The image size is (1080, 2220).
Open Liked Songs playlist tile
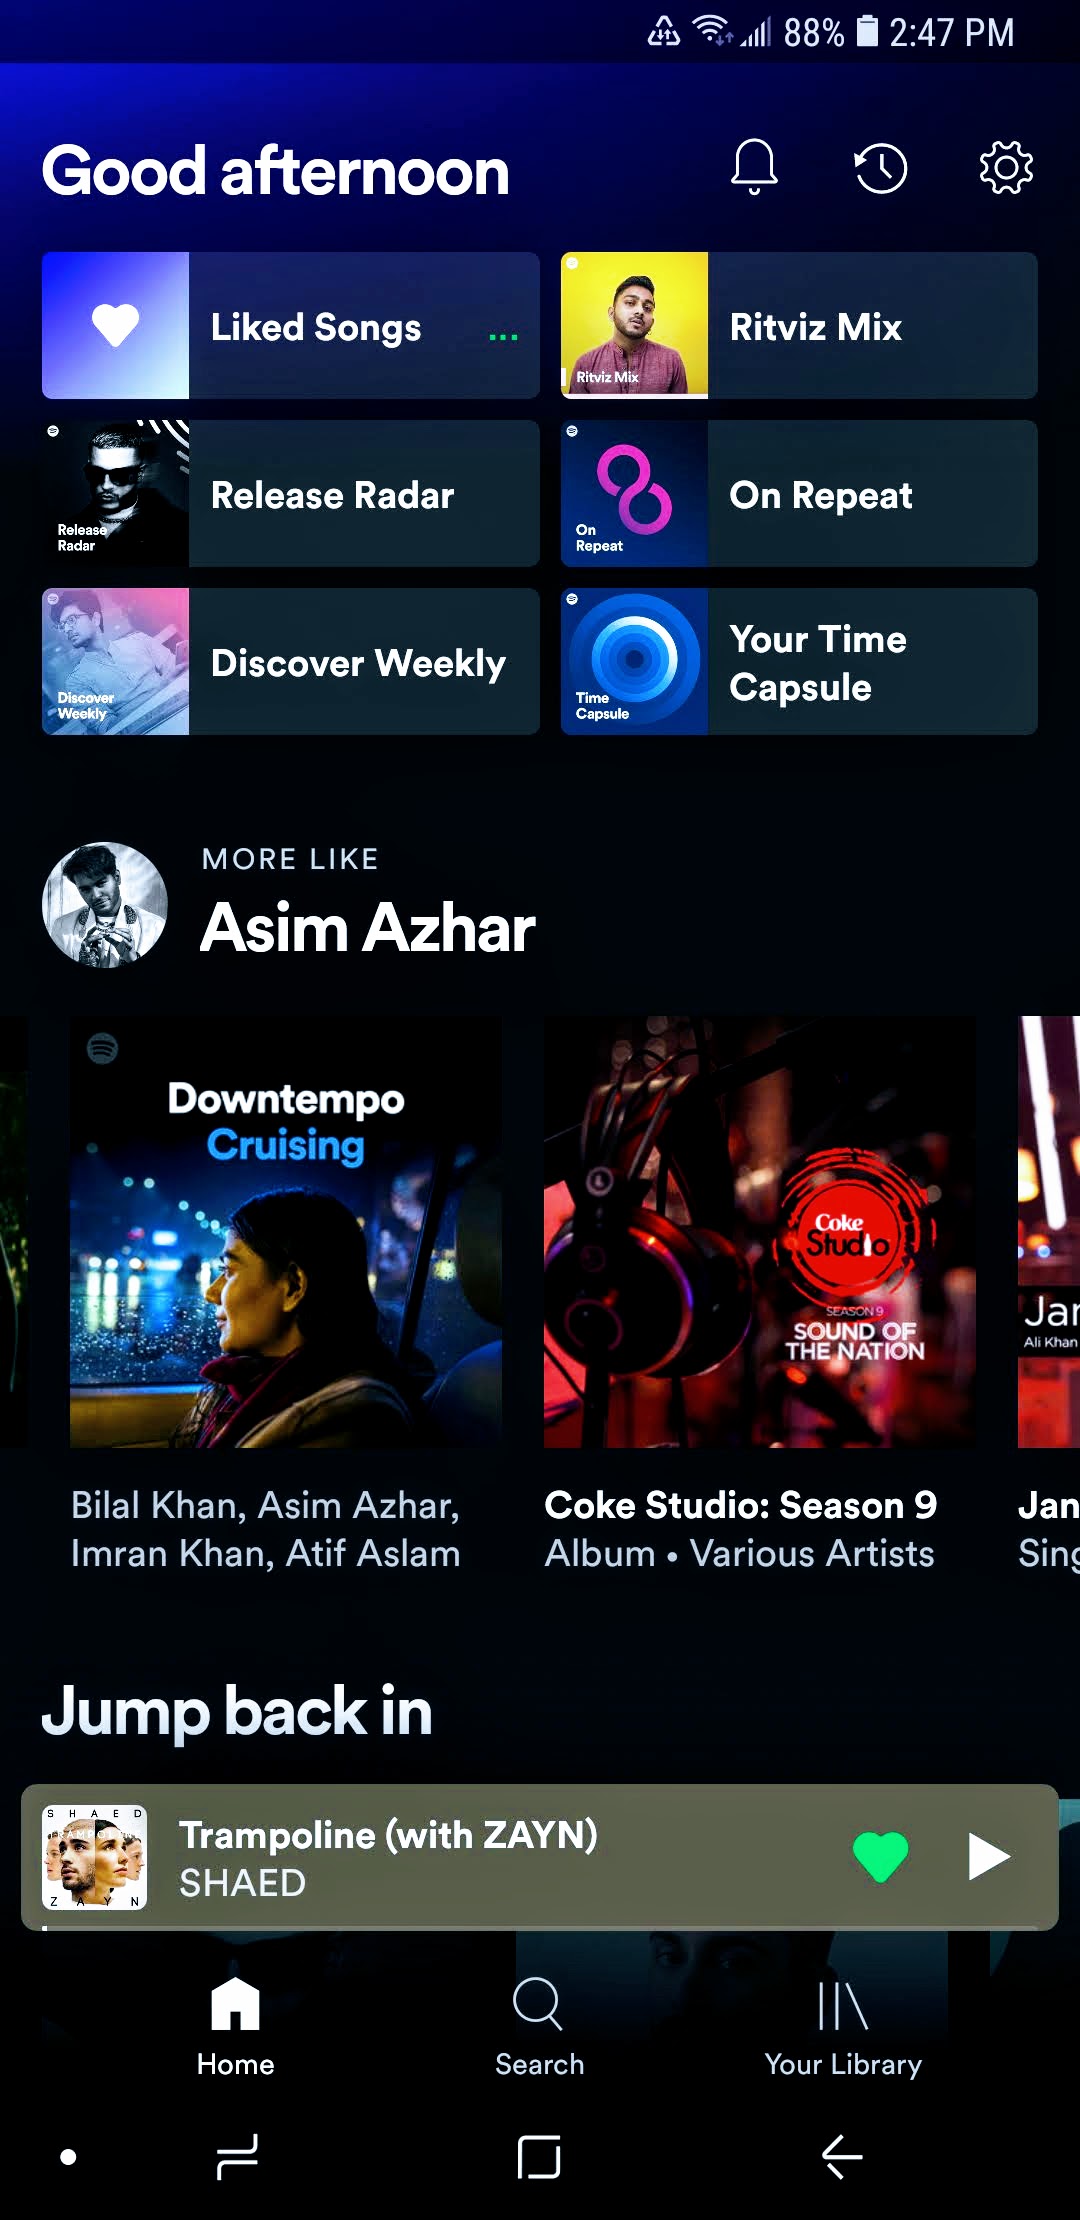coord(291,326)
